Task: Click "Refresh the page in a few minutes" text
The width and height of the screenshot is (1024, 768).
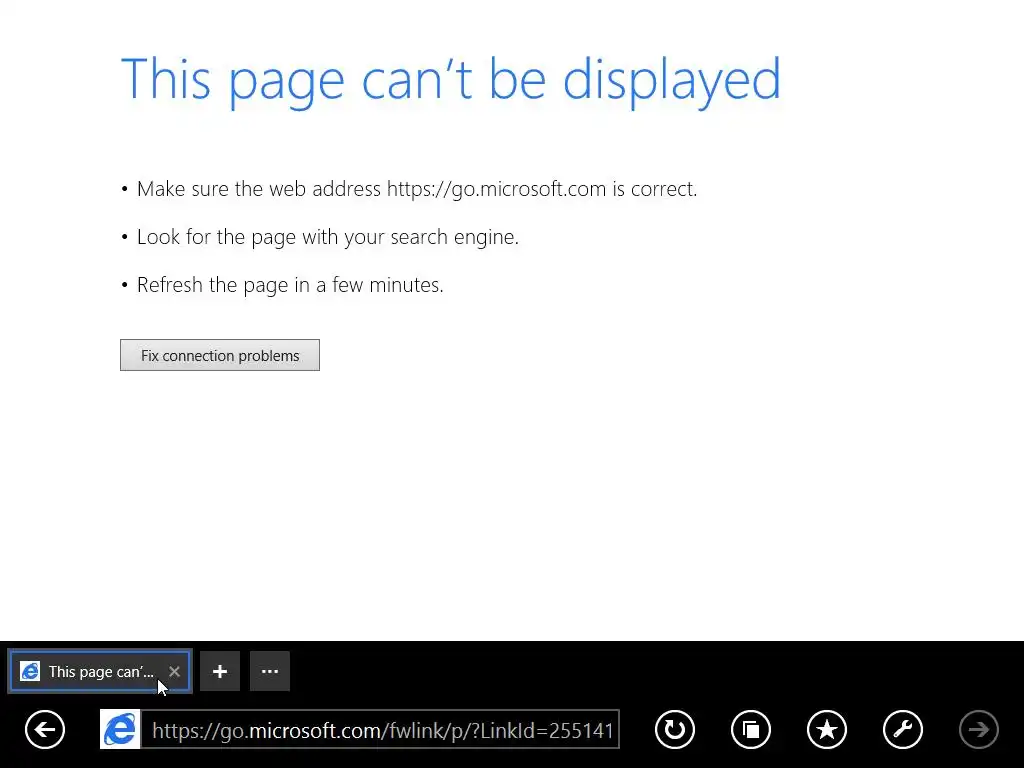Action: click(290, 285)
